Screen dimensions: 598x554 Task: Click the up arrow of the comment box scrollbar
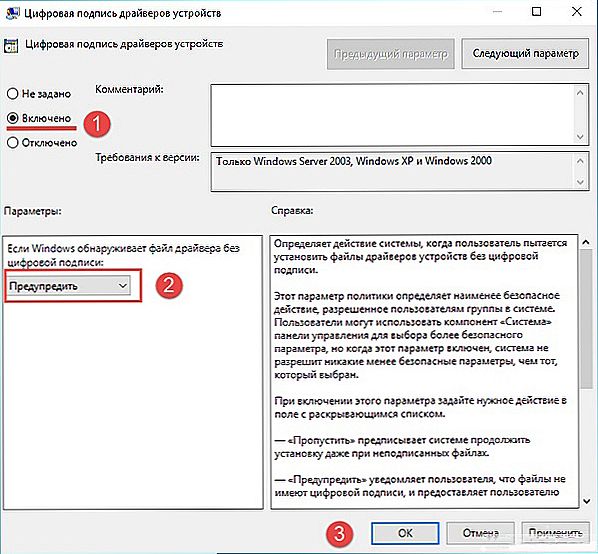(580, 93)
